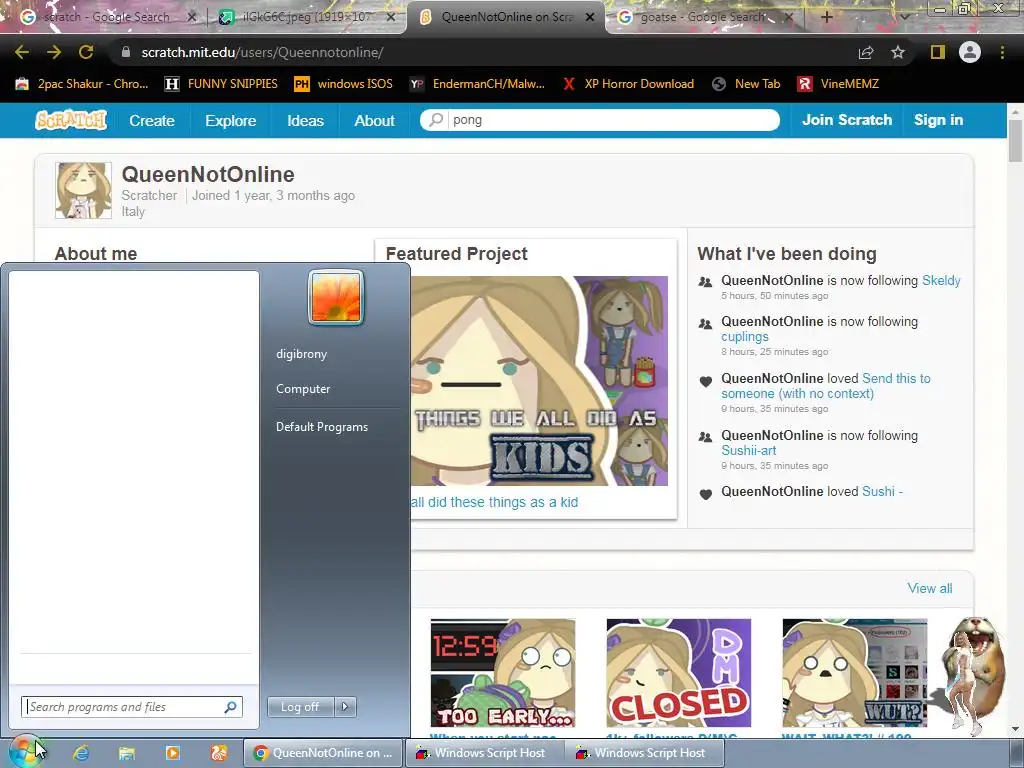Reload the Scratch page
This screenshot has width=1024, height=768.
(86, 52)
